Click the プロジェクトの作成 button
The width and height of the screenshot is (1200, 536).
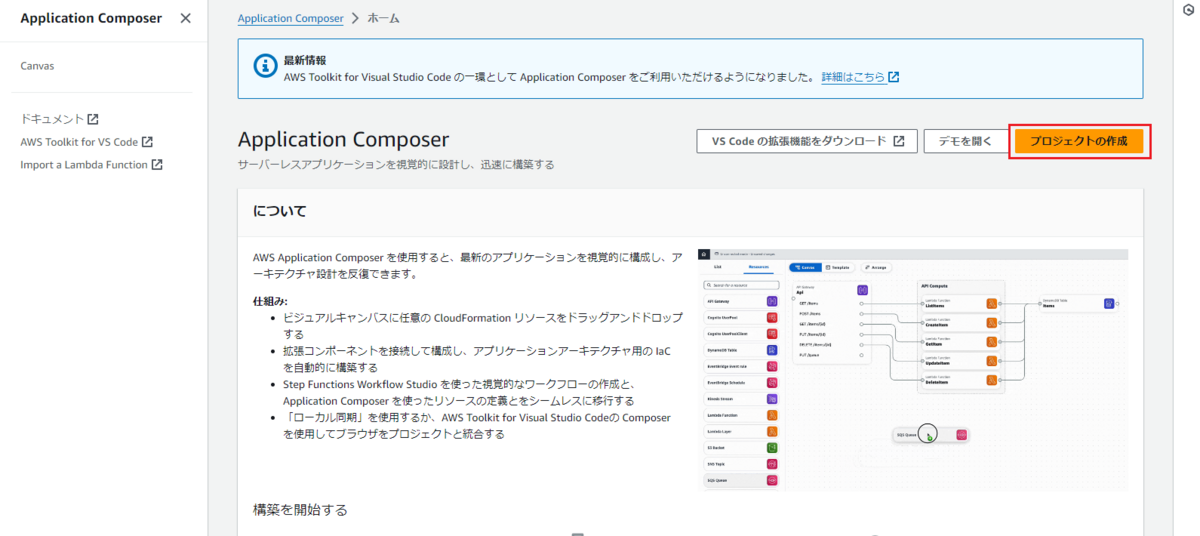point(1079,142)
